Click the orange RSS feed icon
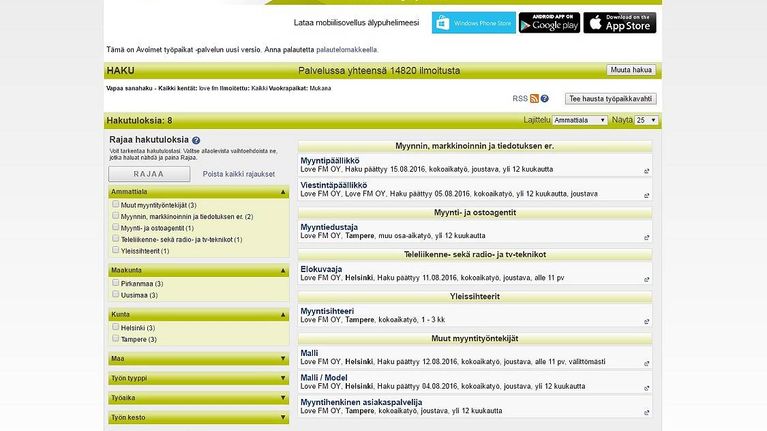767x431 pixels. click(x=534, y=99)
